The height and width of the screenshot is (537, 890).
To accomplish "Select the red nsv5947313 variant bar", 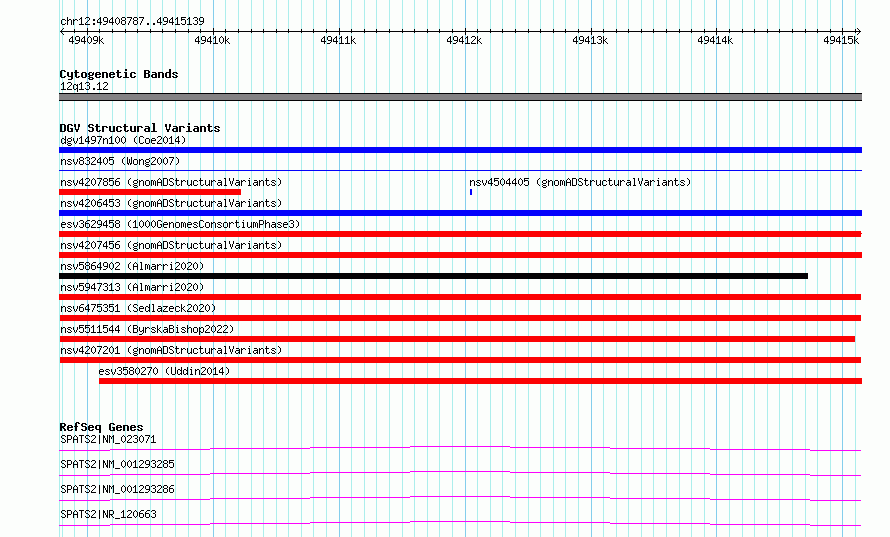I will tap(460, 297).
